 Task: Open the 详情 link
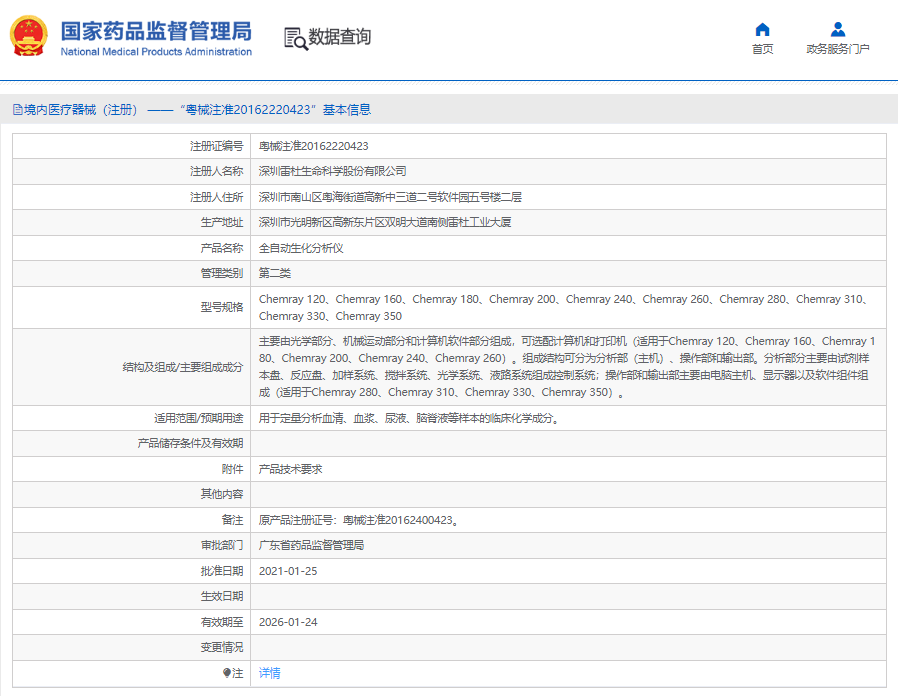point(270,673)
